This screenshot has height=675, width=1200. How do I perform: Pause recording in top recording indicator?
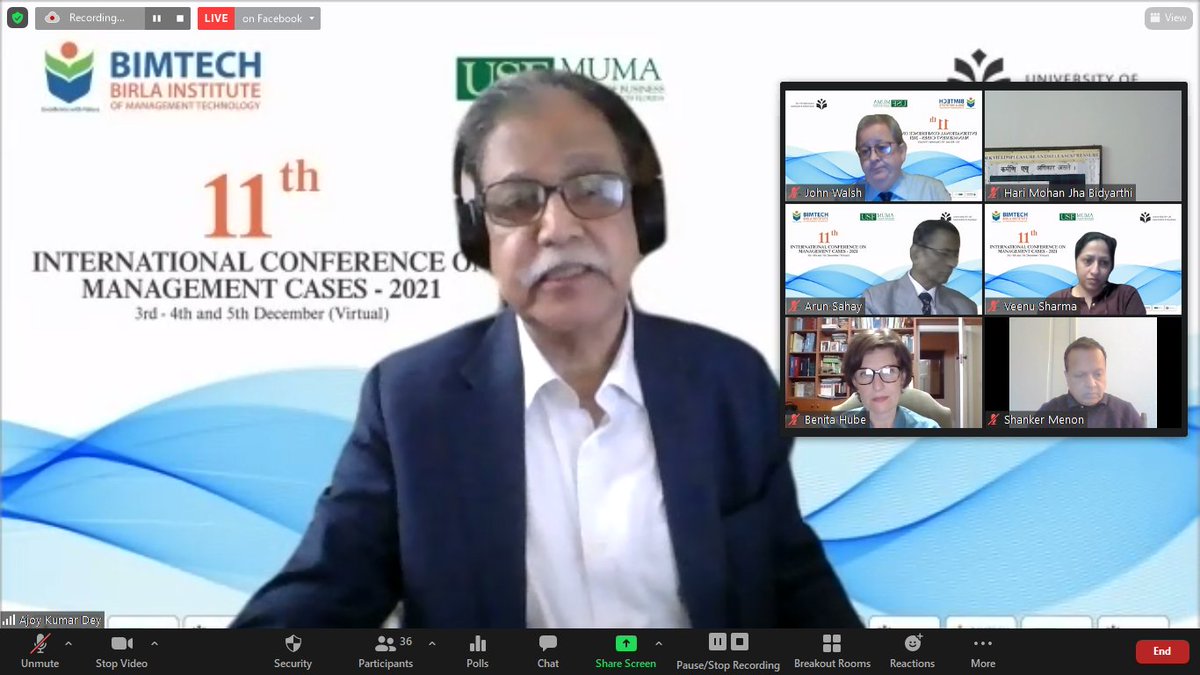(x=157, y=18)
